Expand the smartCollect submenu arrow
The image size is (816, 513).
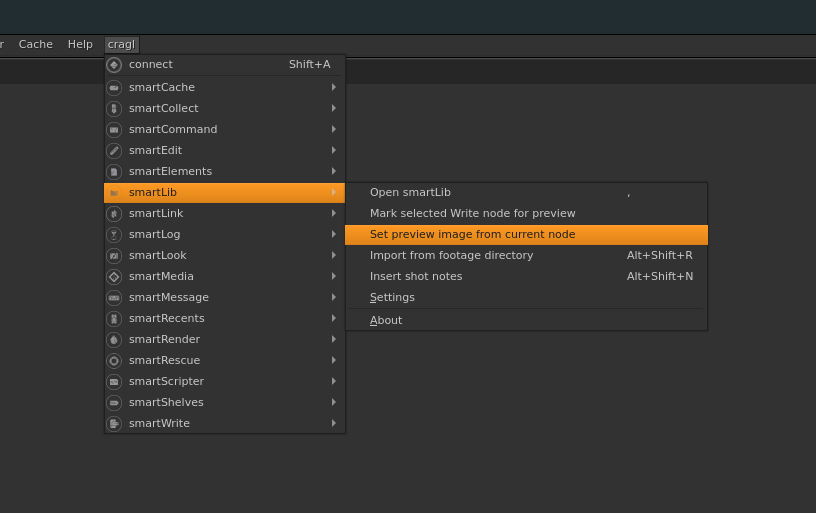[x=334, y=108]
